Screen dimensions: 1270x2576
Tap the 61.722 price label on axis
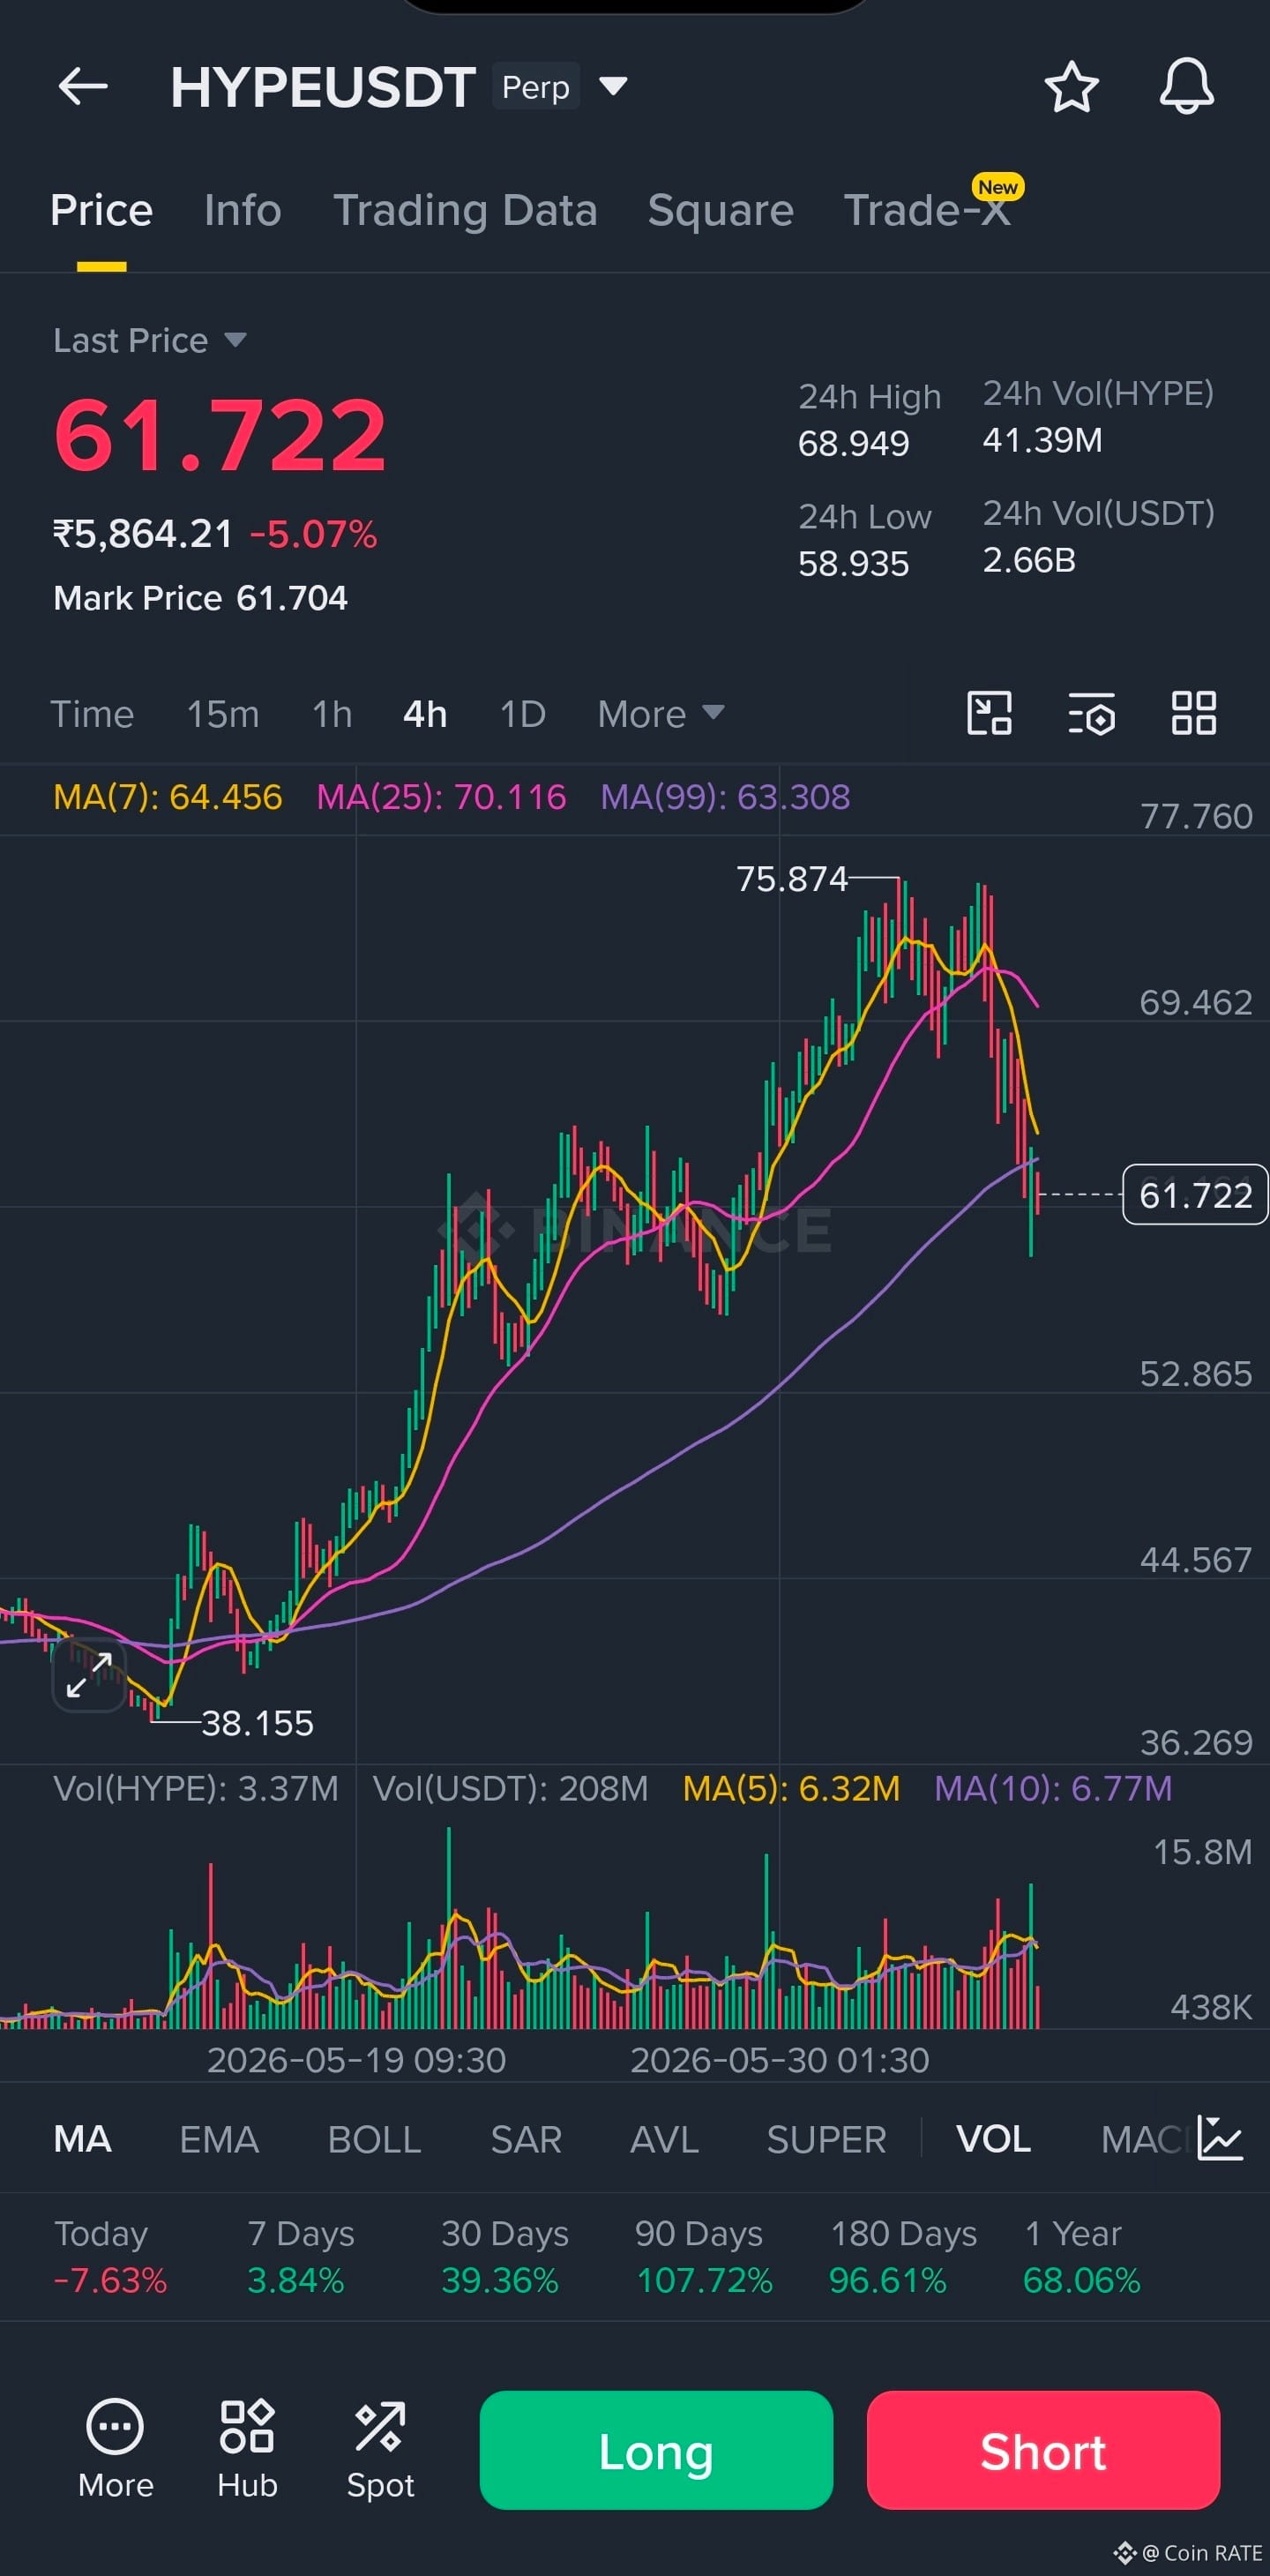tap(1195, 1194)
